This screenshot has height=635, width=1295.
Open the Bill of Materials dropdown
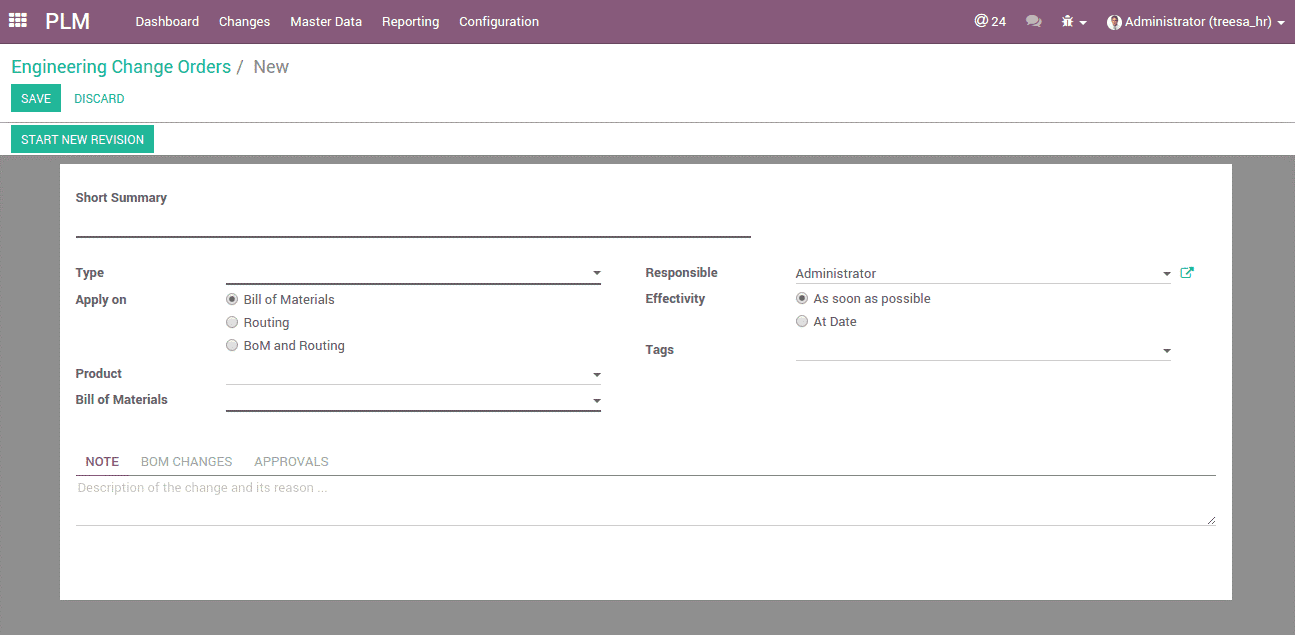point(596,401)
